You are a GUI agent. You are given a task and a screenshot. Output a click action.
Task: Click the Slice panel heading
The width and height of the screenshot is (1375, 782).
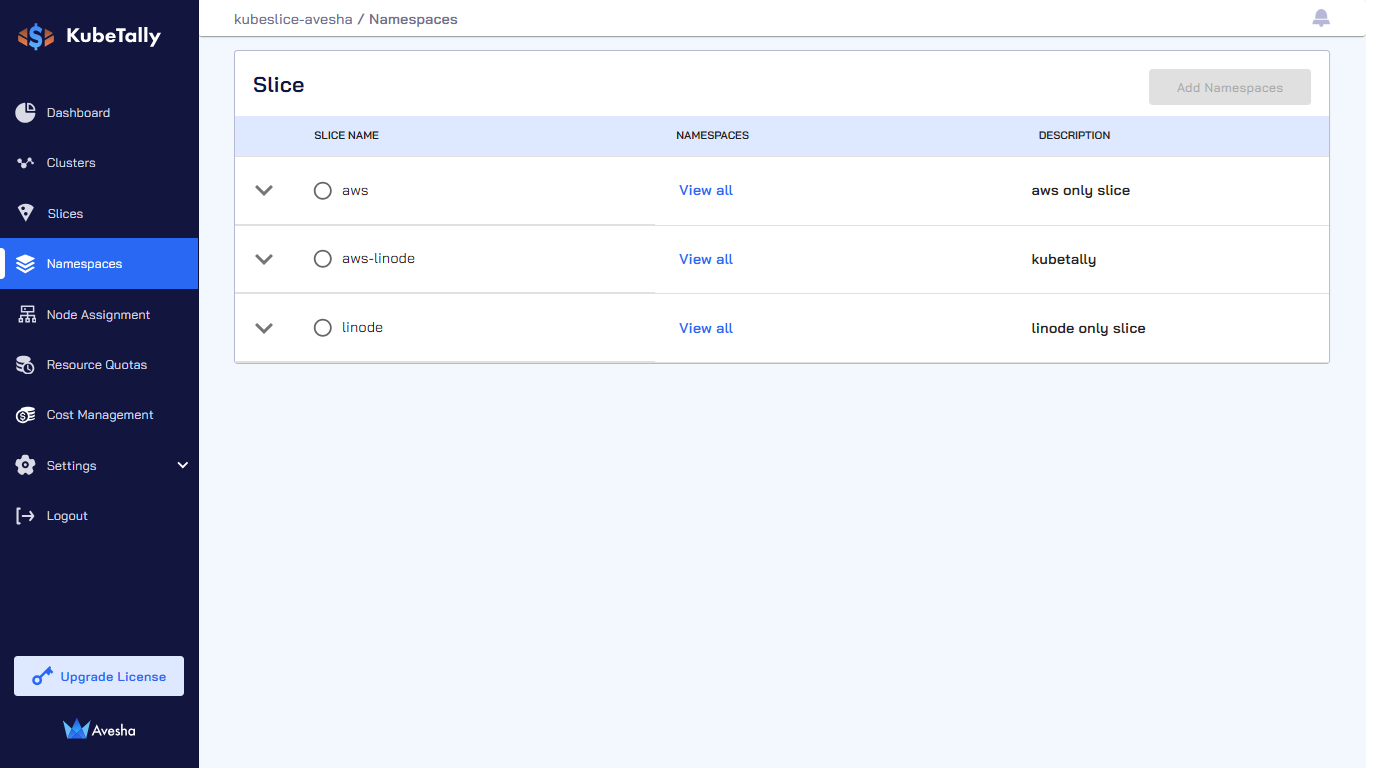click(279, 85)
